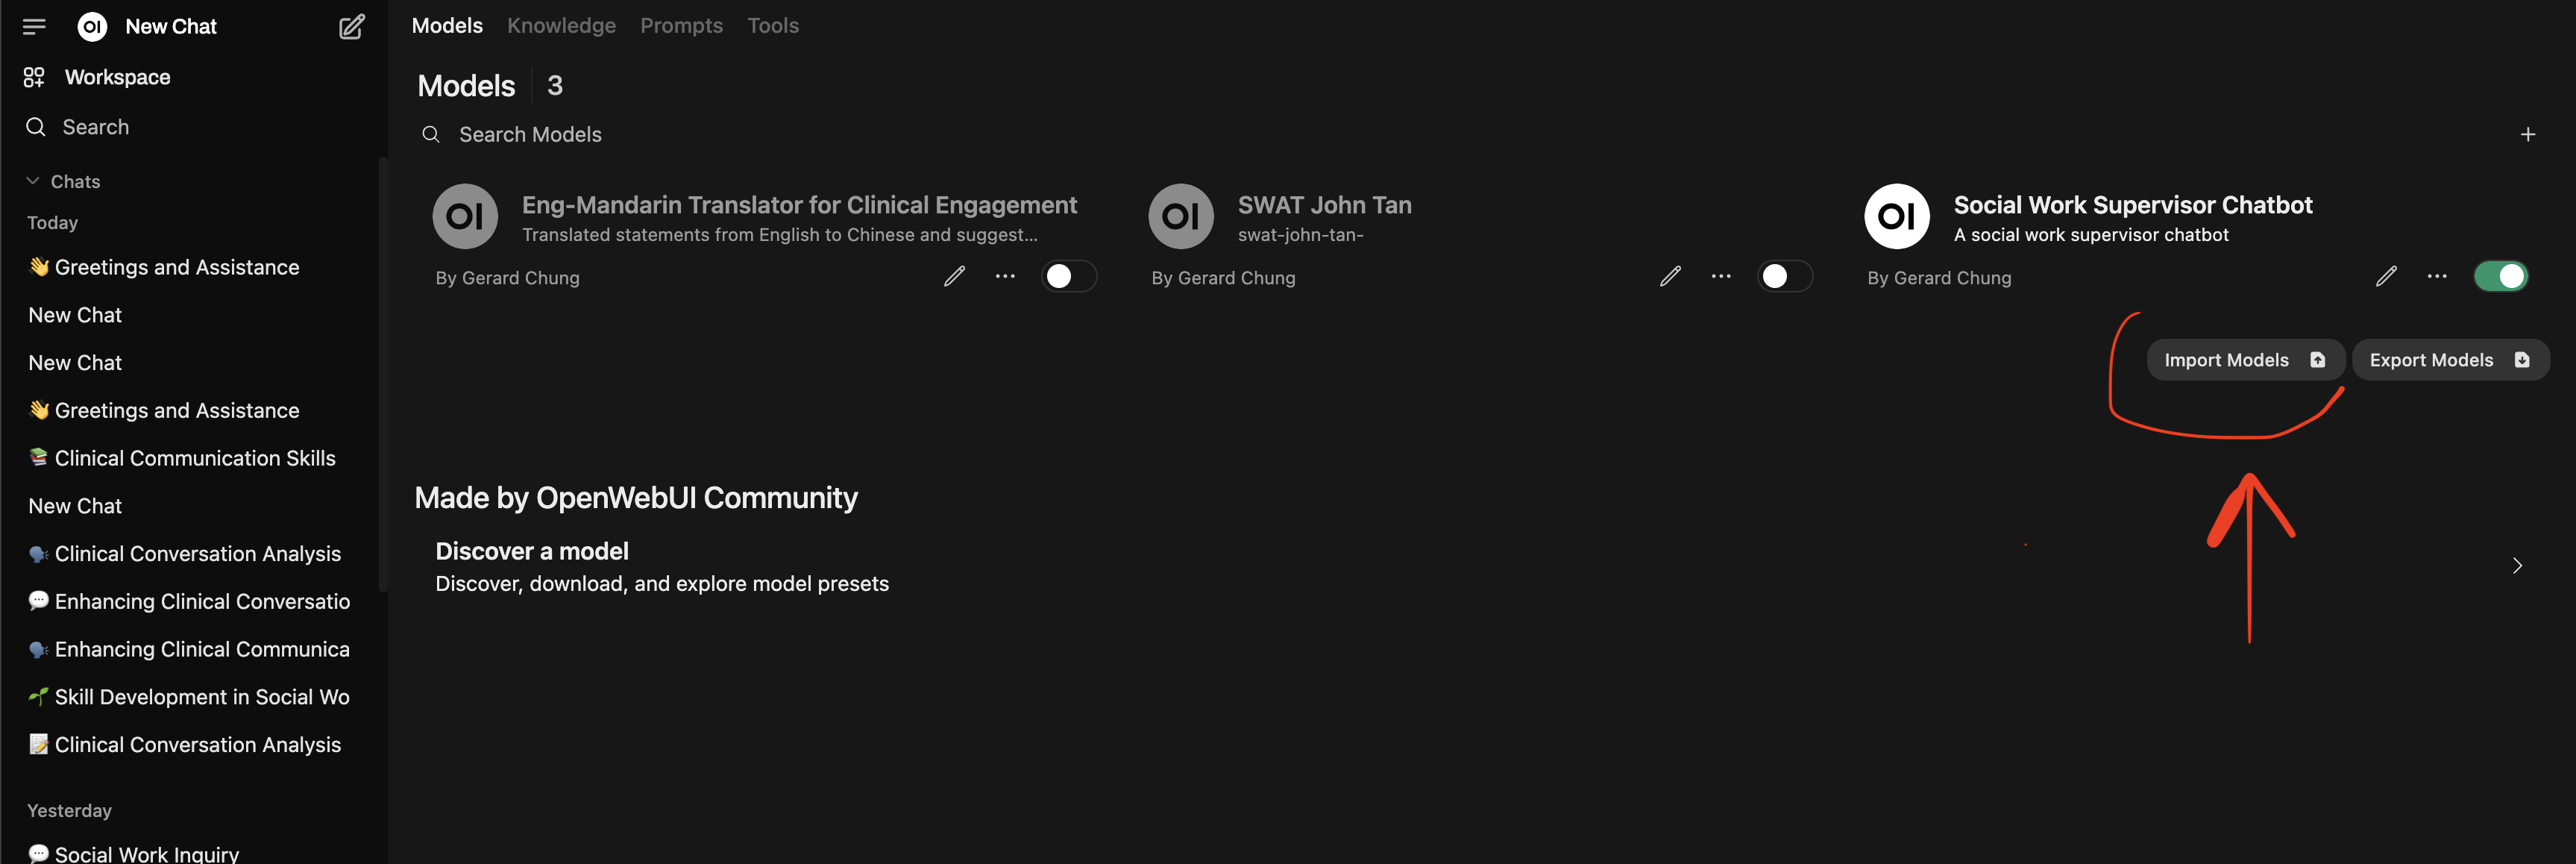Disable the Social Work Supervisor Chatbot toggle
Viewport: 2576px width, 864px height.
coord(2501,276)
